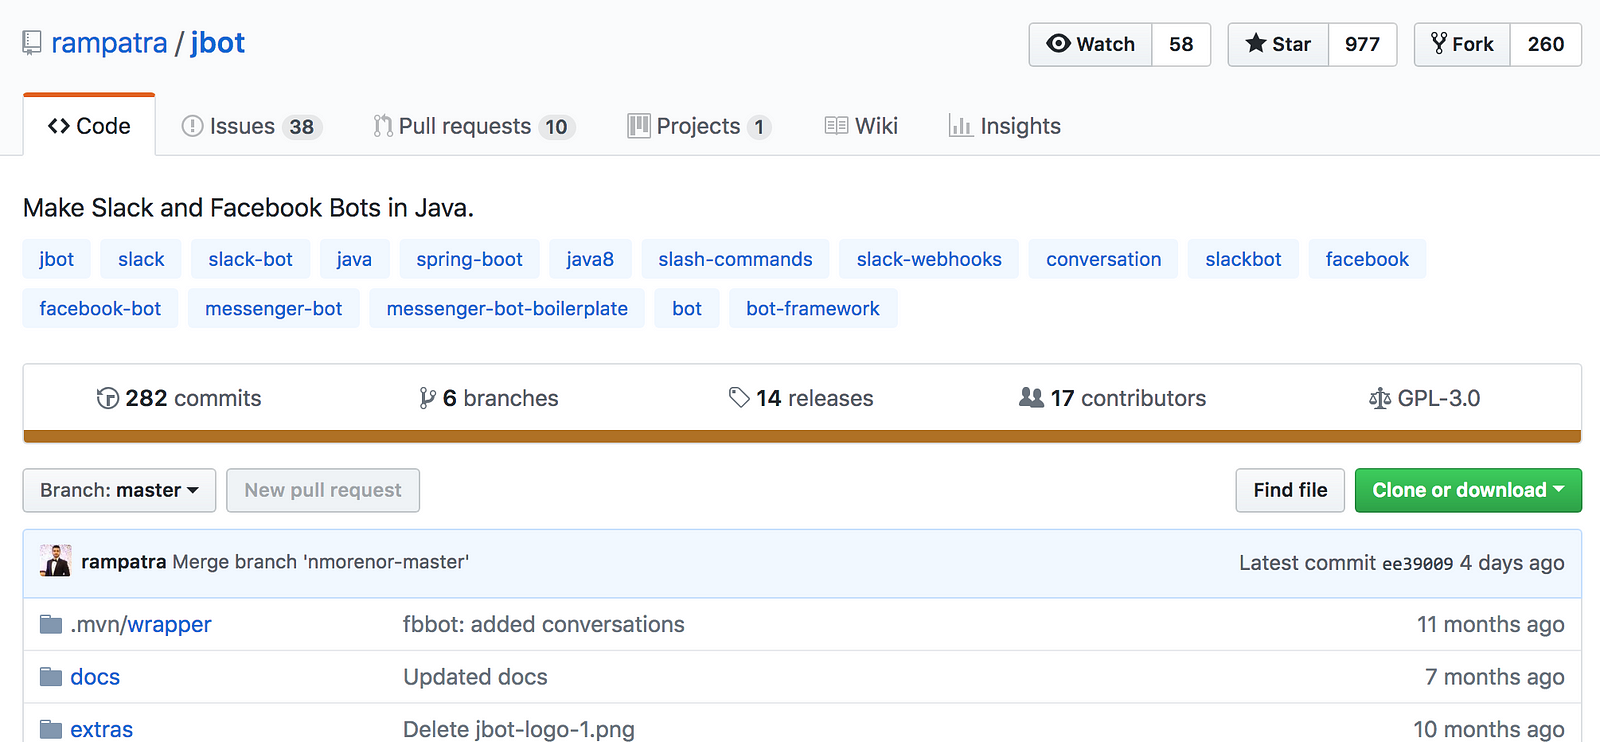Open the Branch: master dropdown
1600x742 pixels.
point(119,490)
